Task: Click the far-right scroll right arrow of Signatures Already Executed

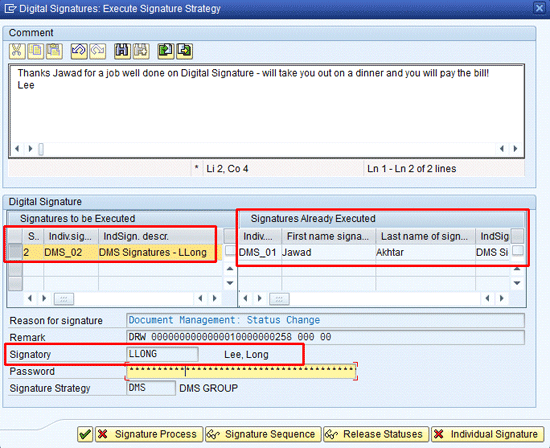Action: (502, 298)
